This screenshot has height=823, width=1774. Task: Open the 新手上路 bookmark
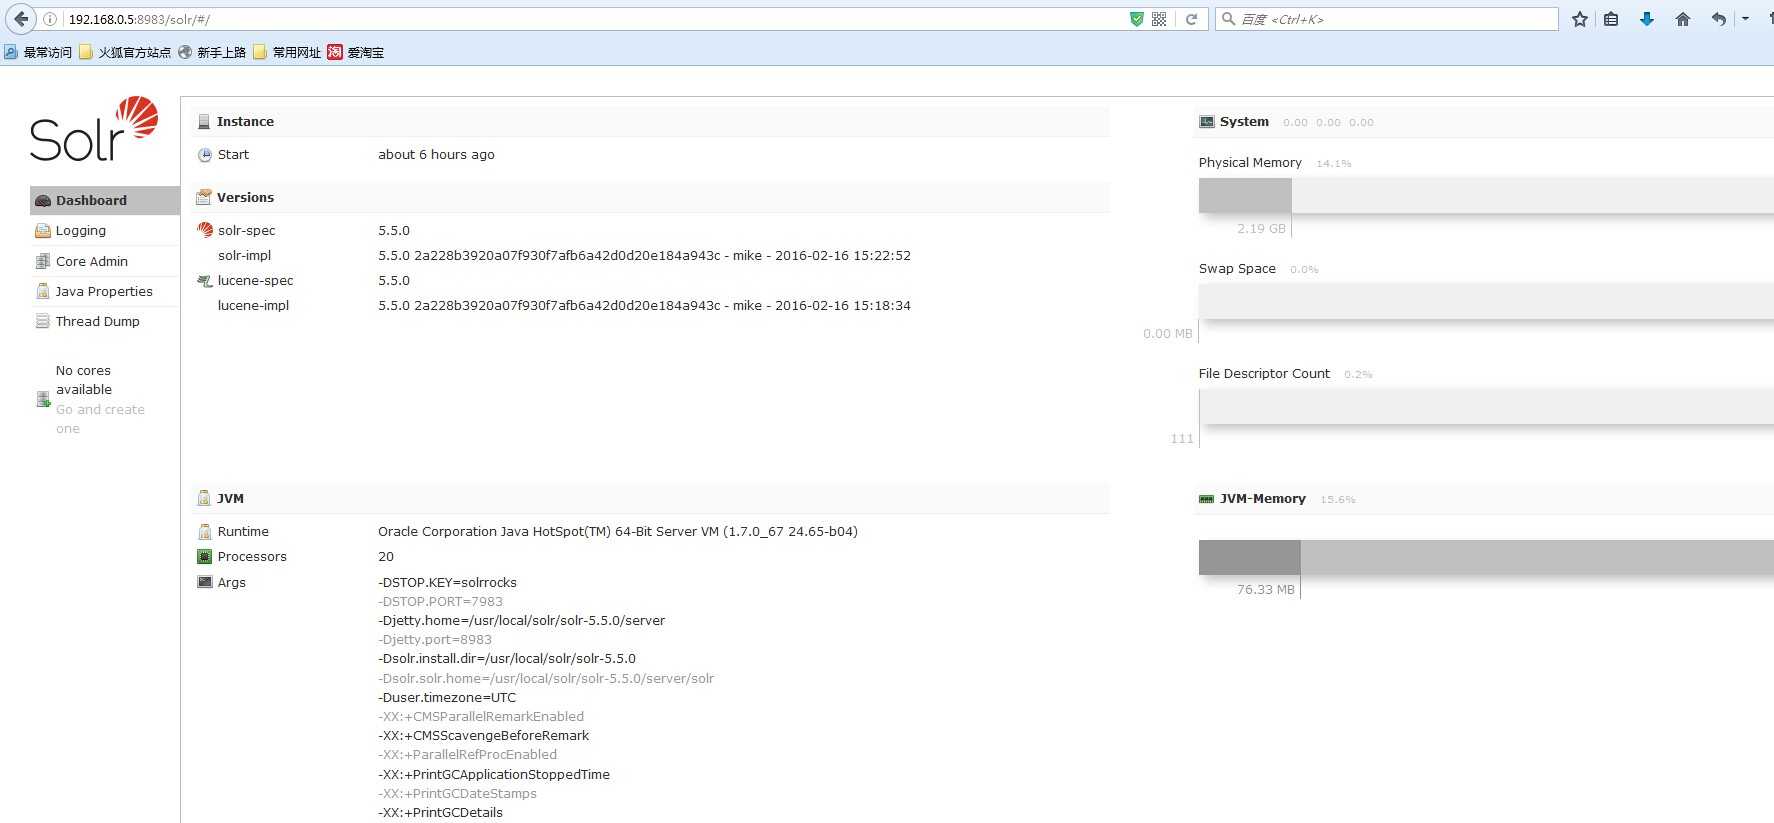click(x=212, y=52)
